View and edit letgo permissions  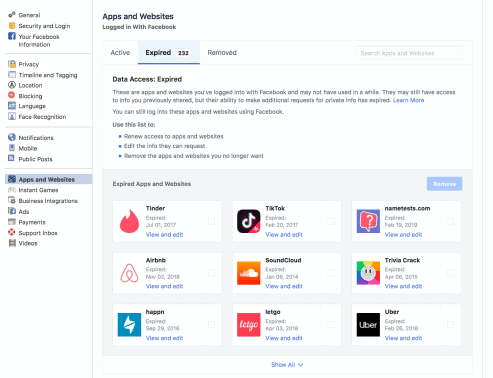point(284,338)
